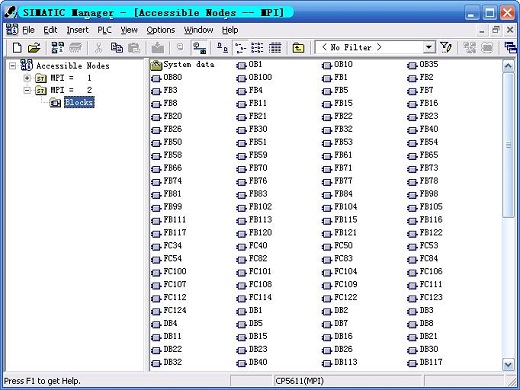Open the Window menu

[198, 30]
